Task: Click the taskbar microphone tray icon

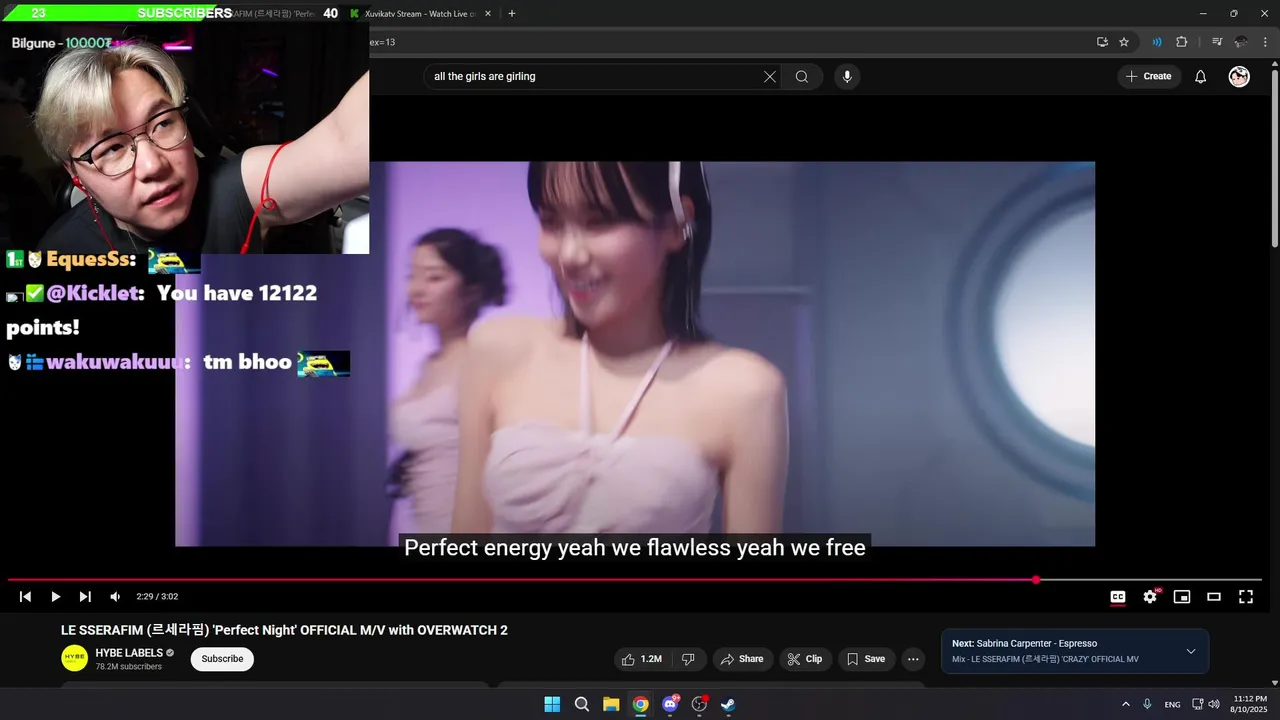Action: pyautogui.click(x=1147, y=704)
